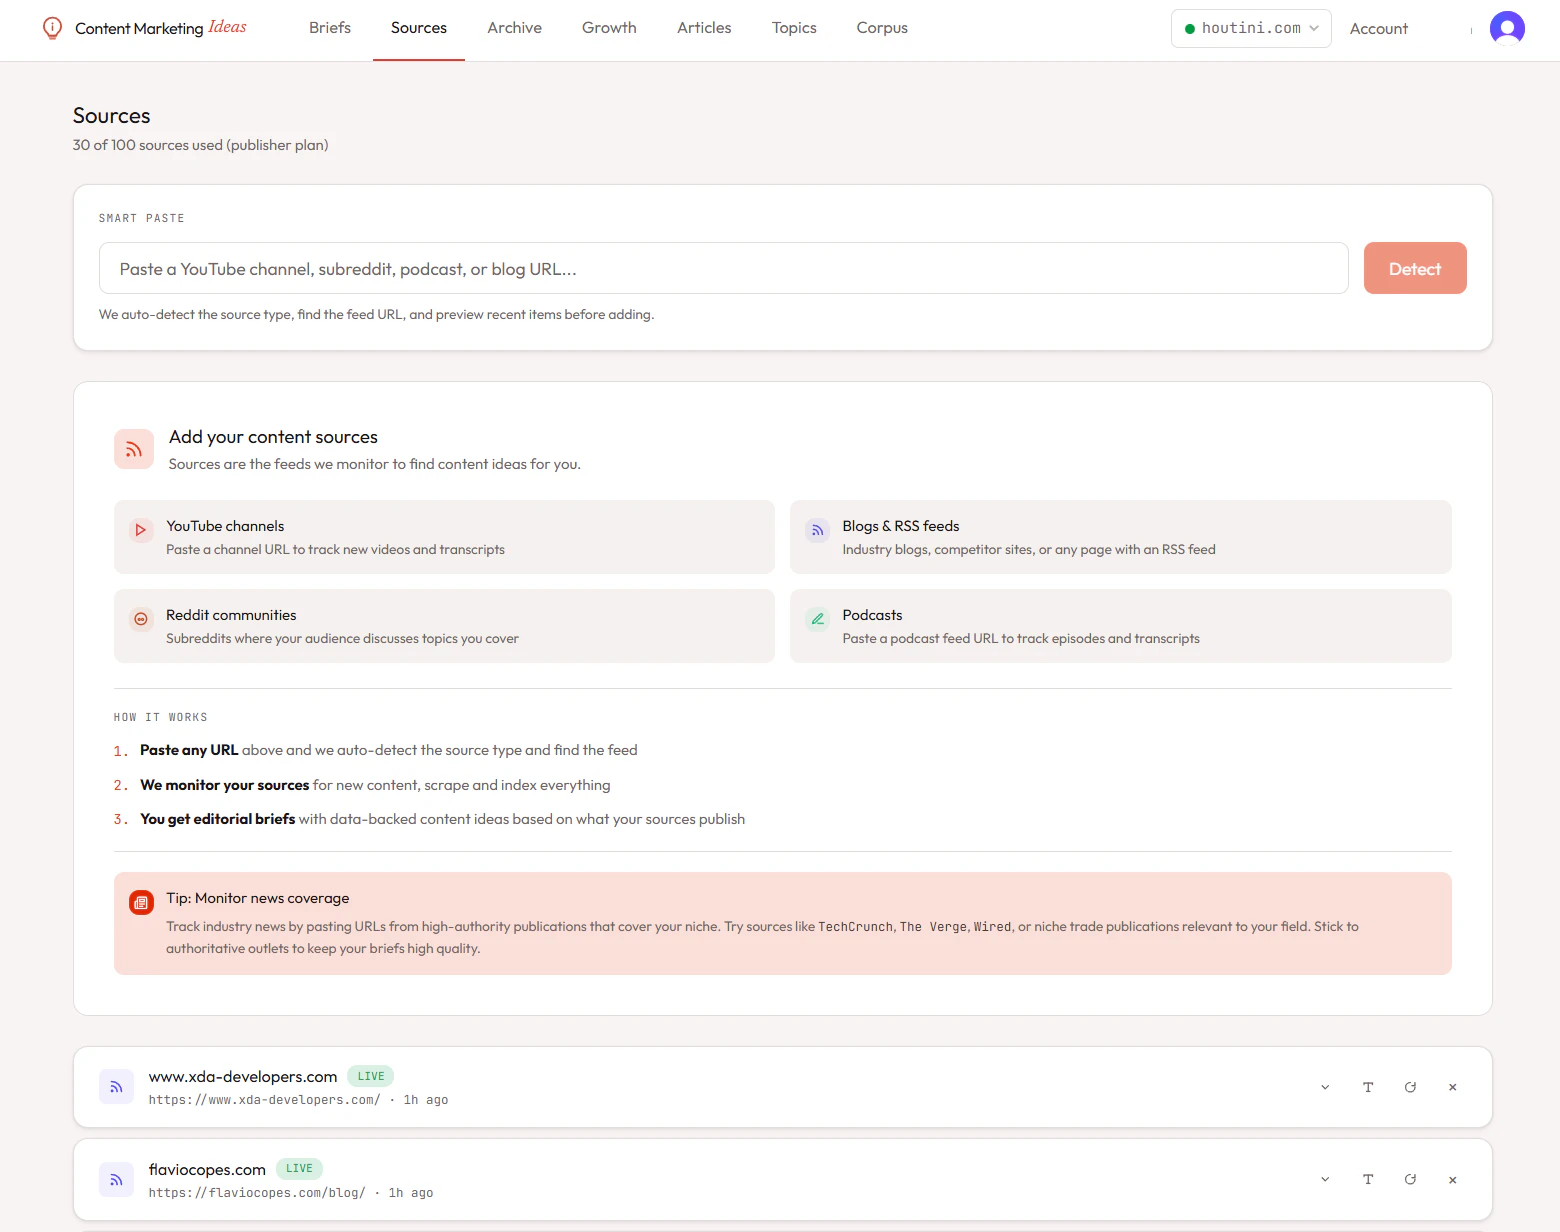
Task: Refresh the xda-developers.com source
Action: click(1410, 1086)
